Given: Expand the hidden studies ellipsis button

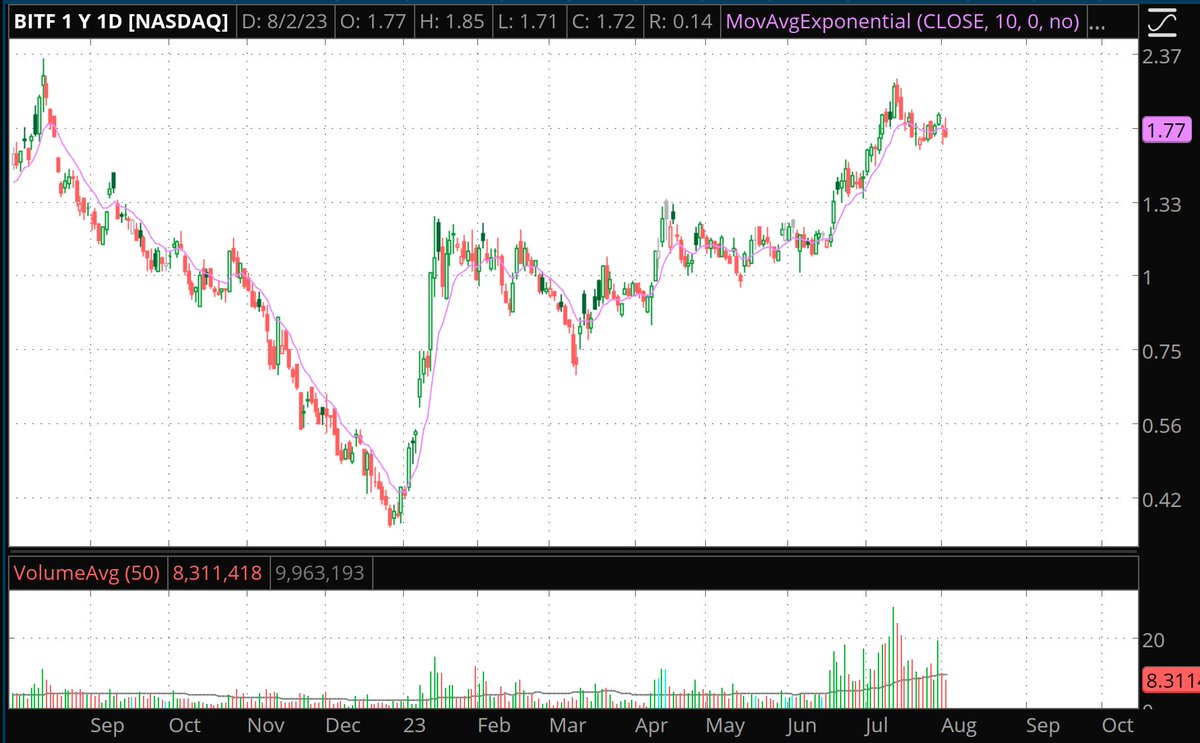Looking at the screenshot, I should [x=1097, y=21].
